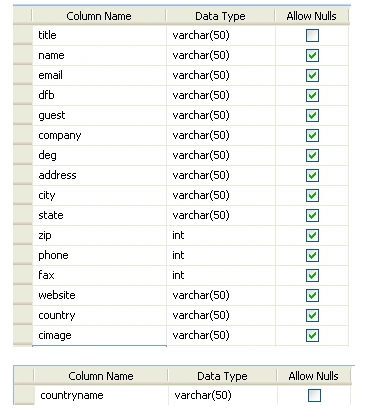Select the website column name cell

click(x=99, y=295)
